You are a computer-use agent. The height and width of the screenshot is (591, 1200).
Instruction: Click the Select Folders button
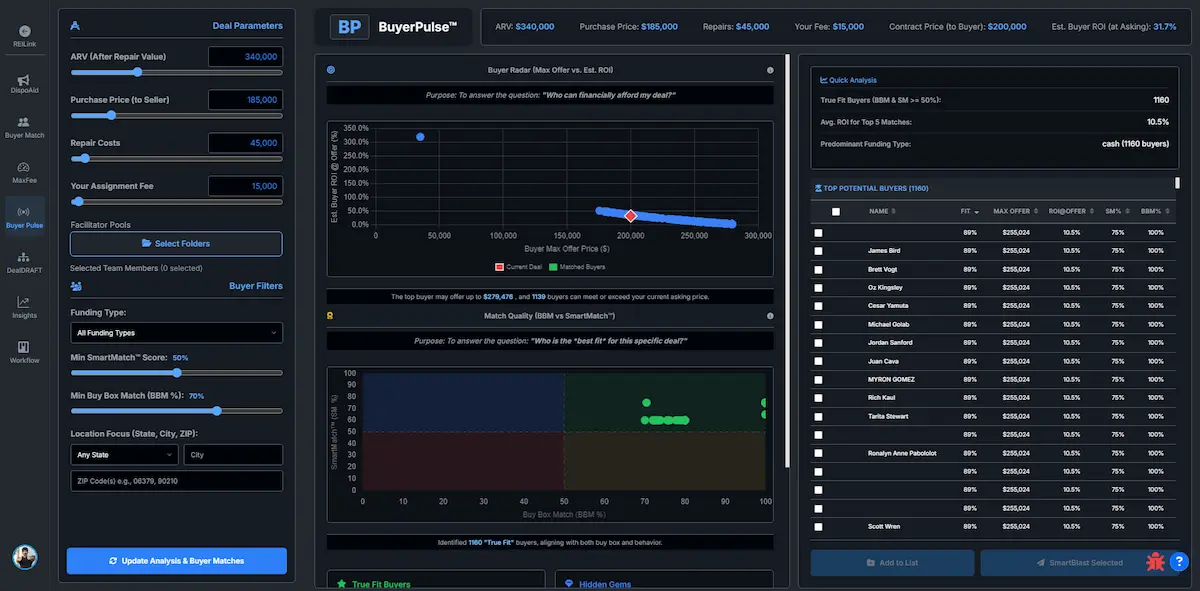(176, 243)
